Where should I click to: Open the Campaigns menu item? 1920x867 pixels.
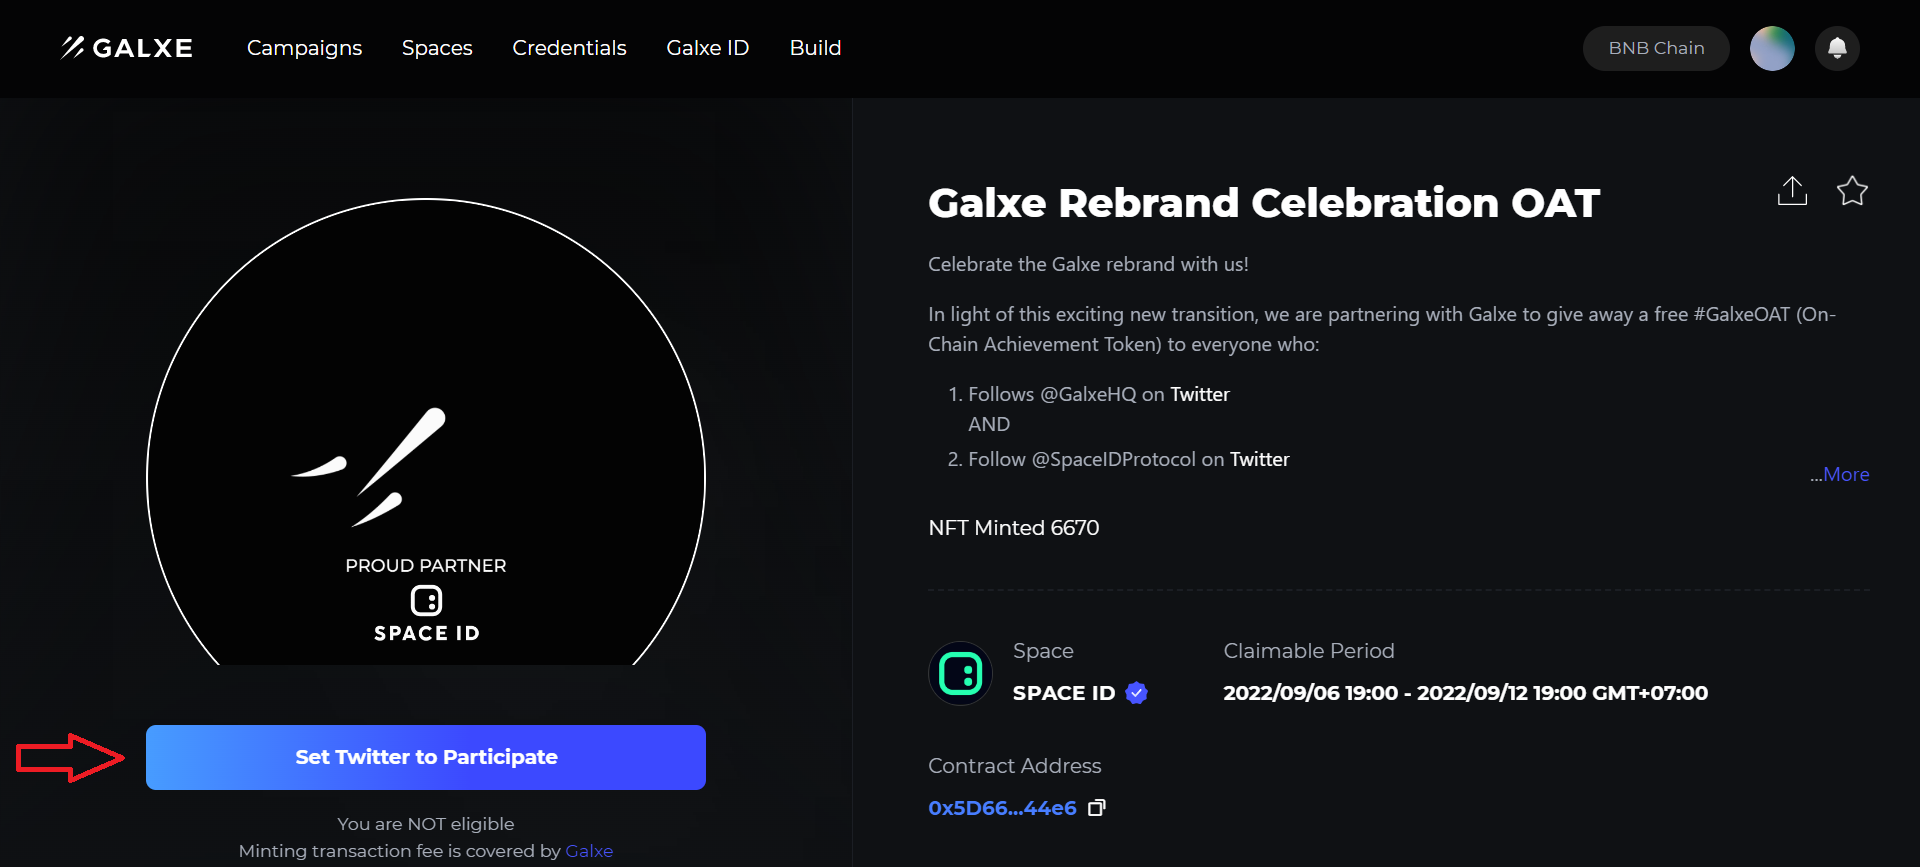pos(304,48)
